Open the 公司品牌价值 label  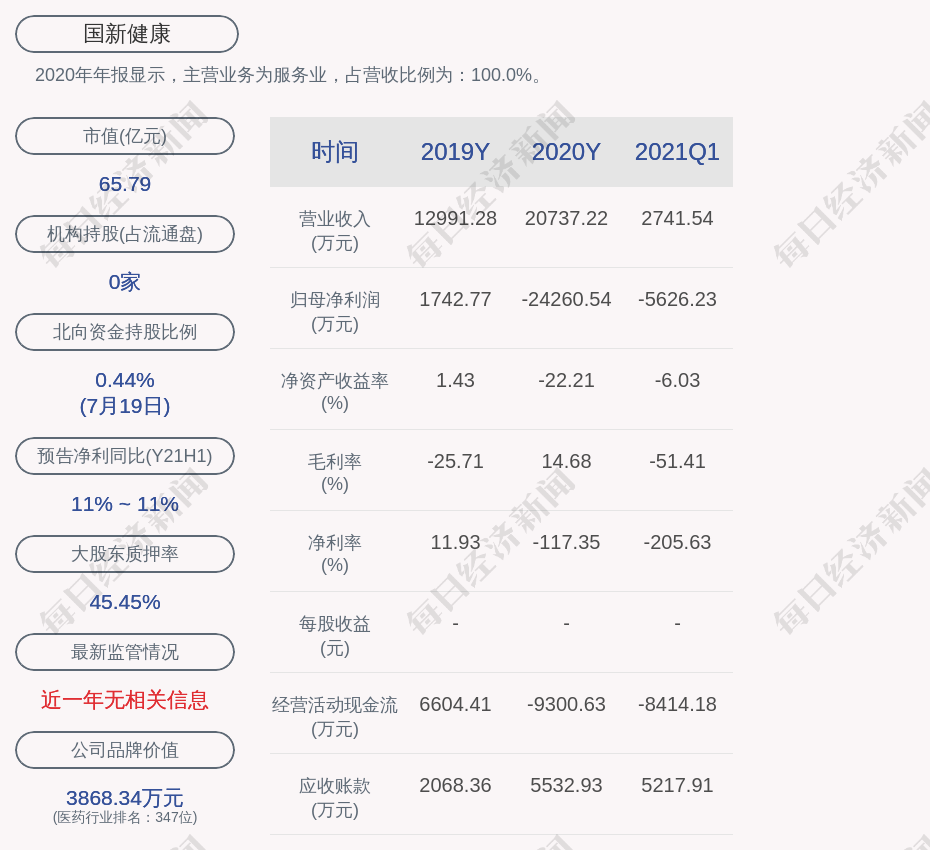(125, 750)
